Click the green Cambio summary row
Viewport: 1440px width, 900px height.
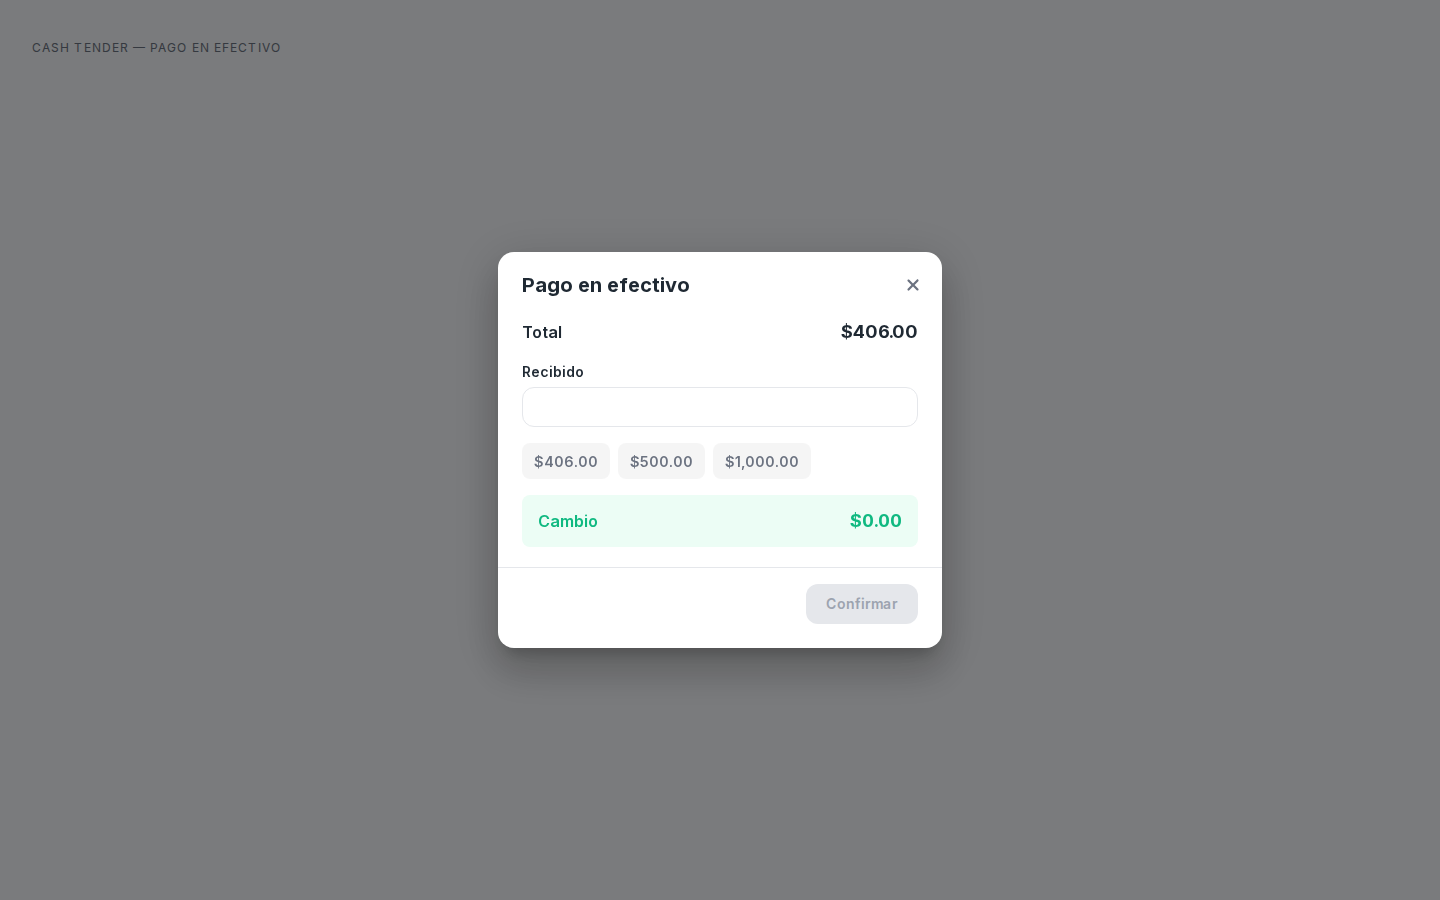720,521
